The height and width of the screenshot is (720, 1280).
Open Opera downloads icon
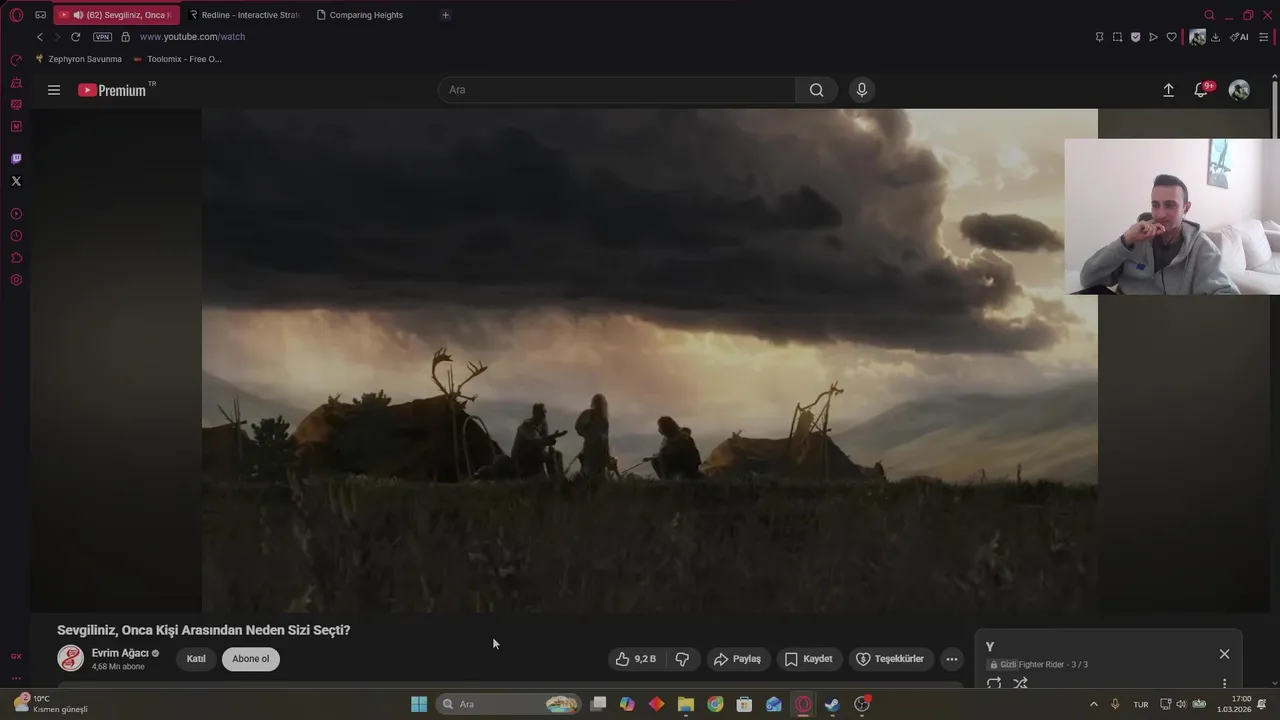click(1215, 37)
